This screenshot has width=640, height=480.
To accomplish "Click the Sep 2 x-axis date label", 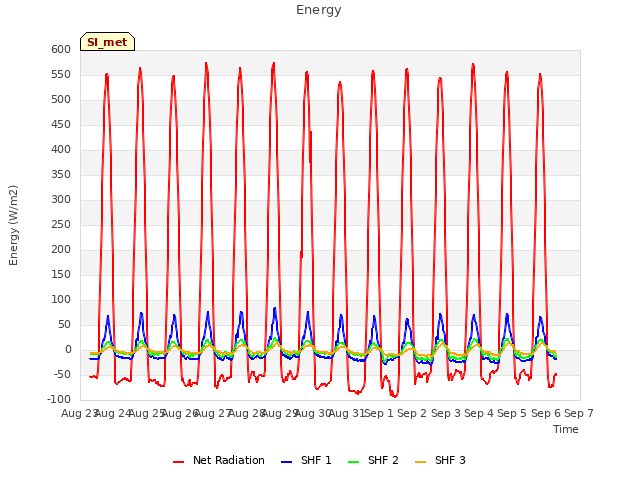I will 412,413.
